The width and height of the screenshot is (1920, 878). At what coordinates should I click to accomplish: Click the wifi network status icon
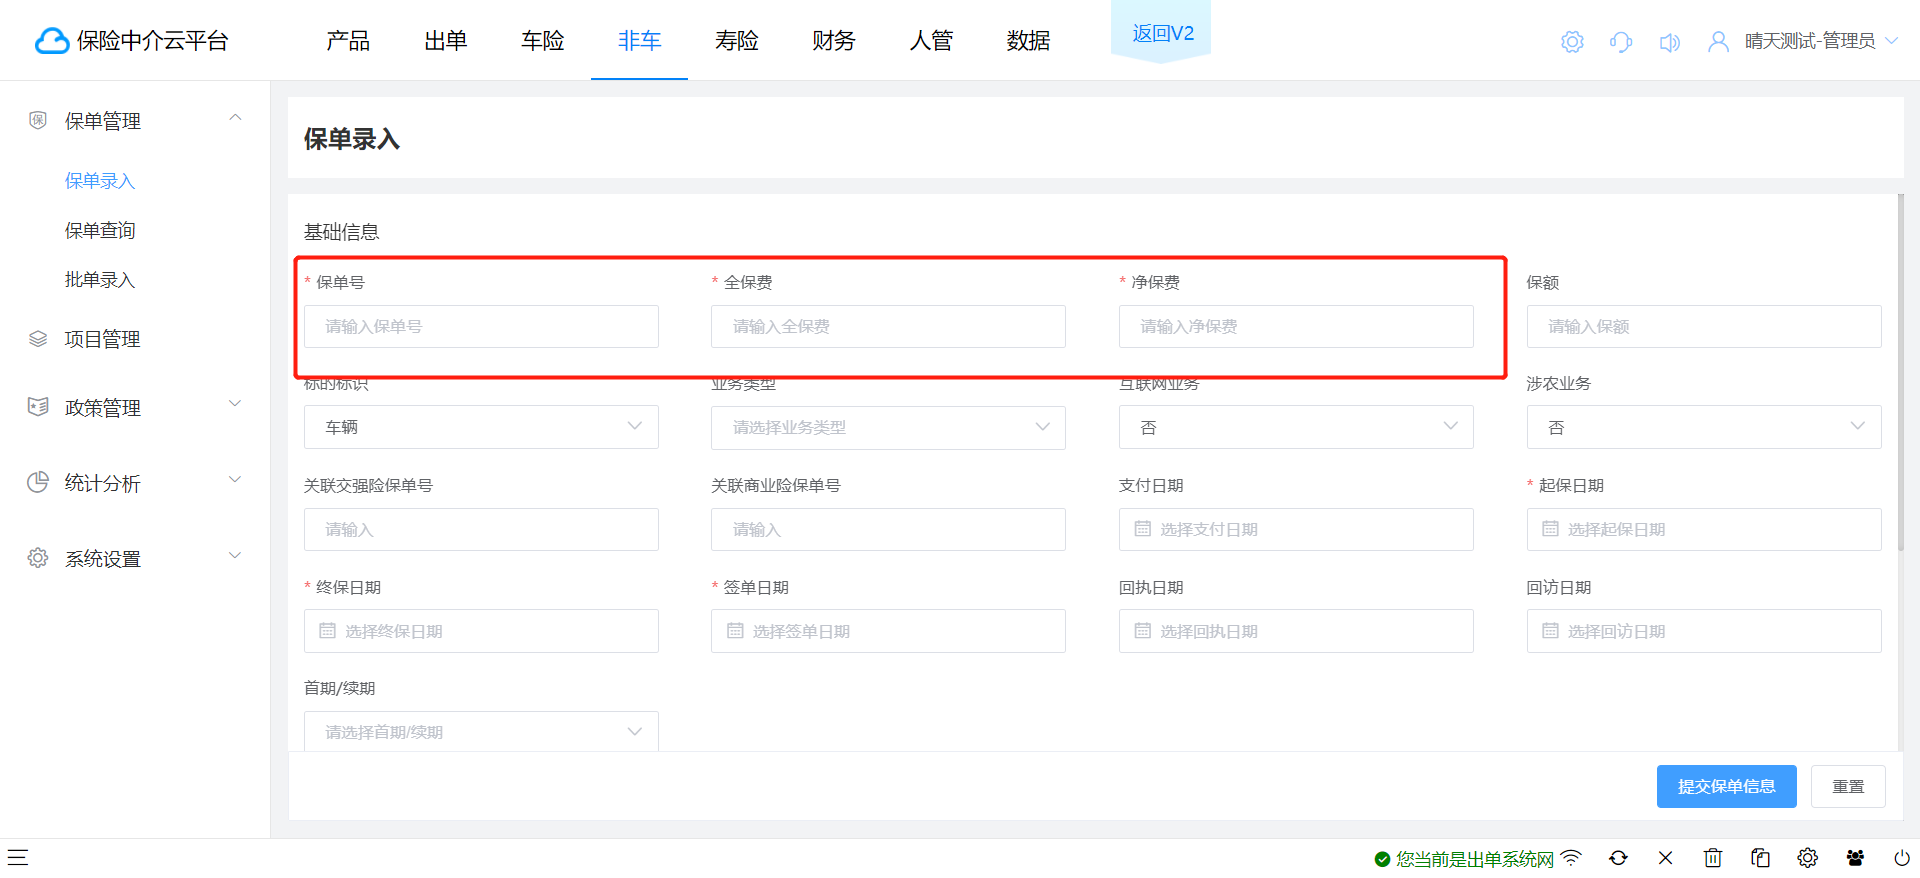pos(1571,858)
